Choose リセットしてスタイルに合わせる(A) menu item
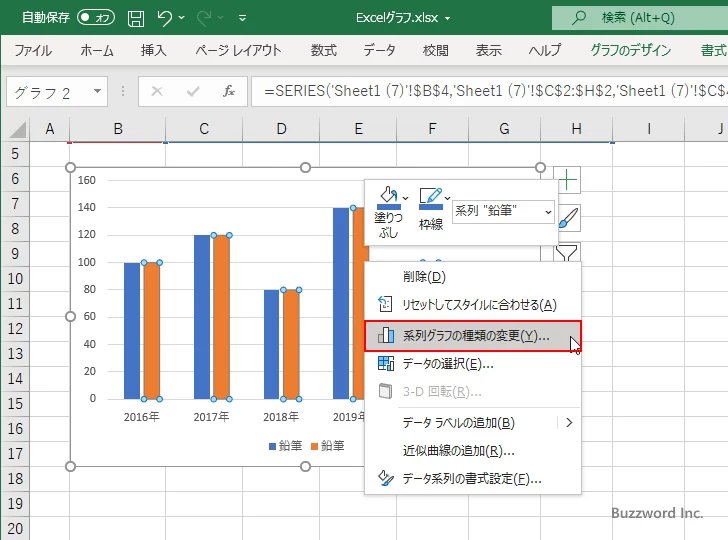The image size is (728, 540). [x=473, y=305]
